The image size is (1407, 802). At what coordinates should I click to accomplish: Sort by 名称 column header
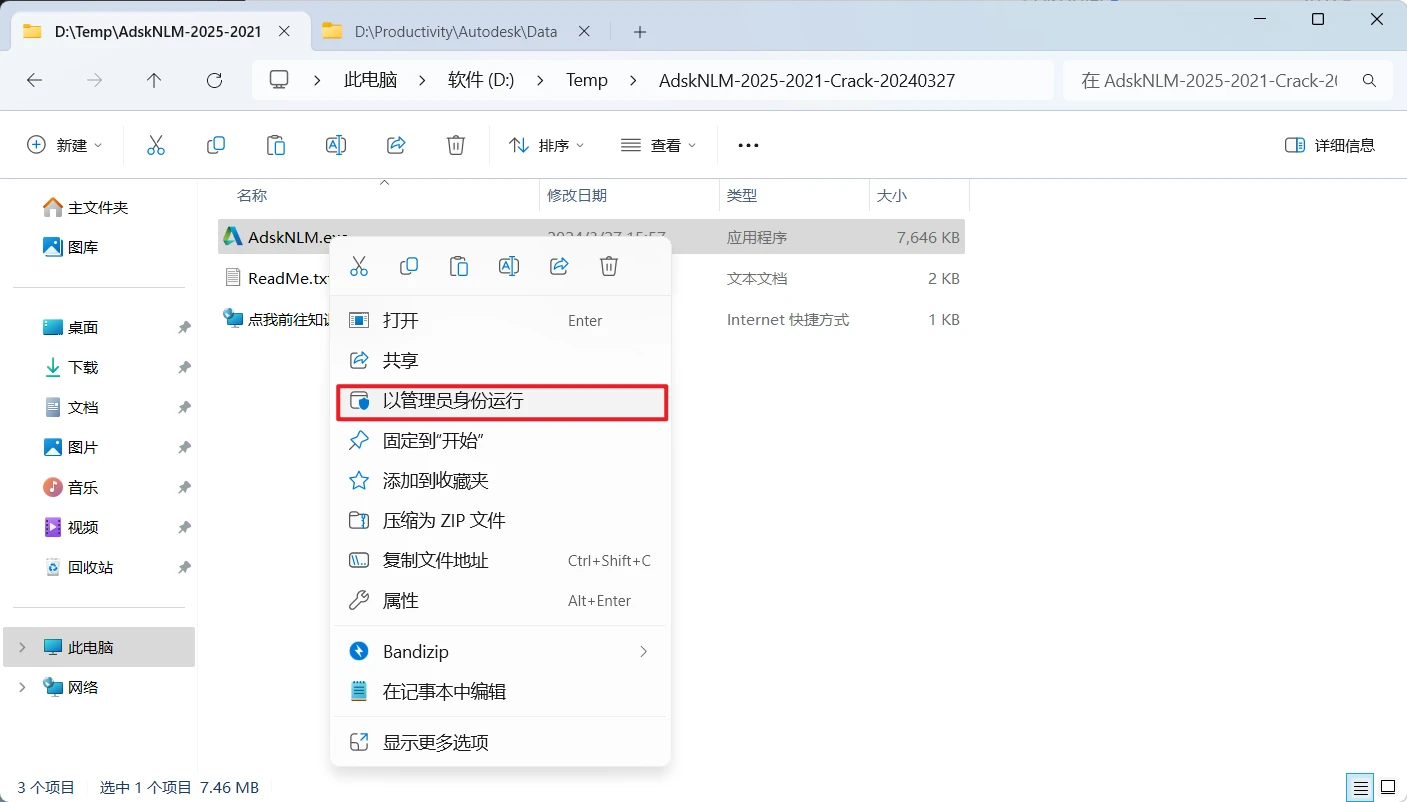click(x=252, y=196)
